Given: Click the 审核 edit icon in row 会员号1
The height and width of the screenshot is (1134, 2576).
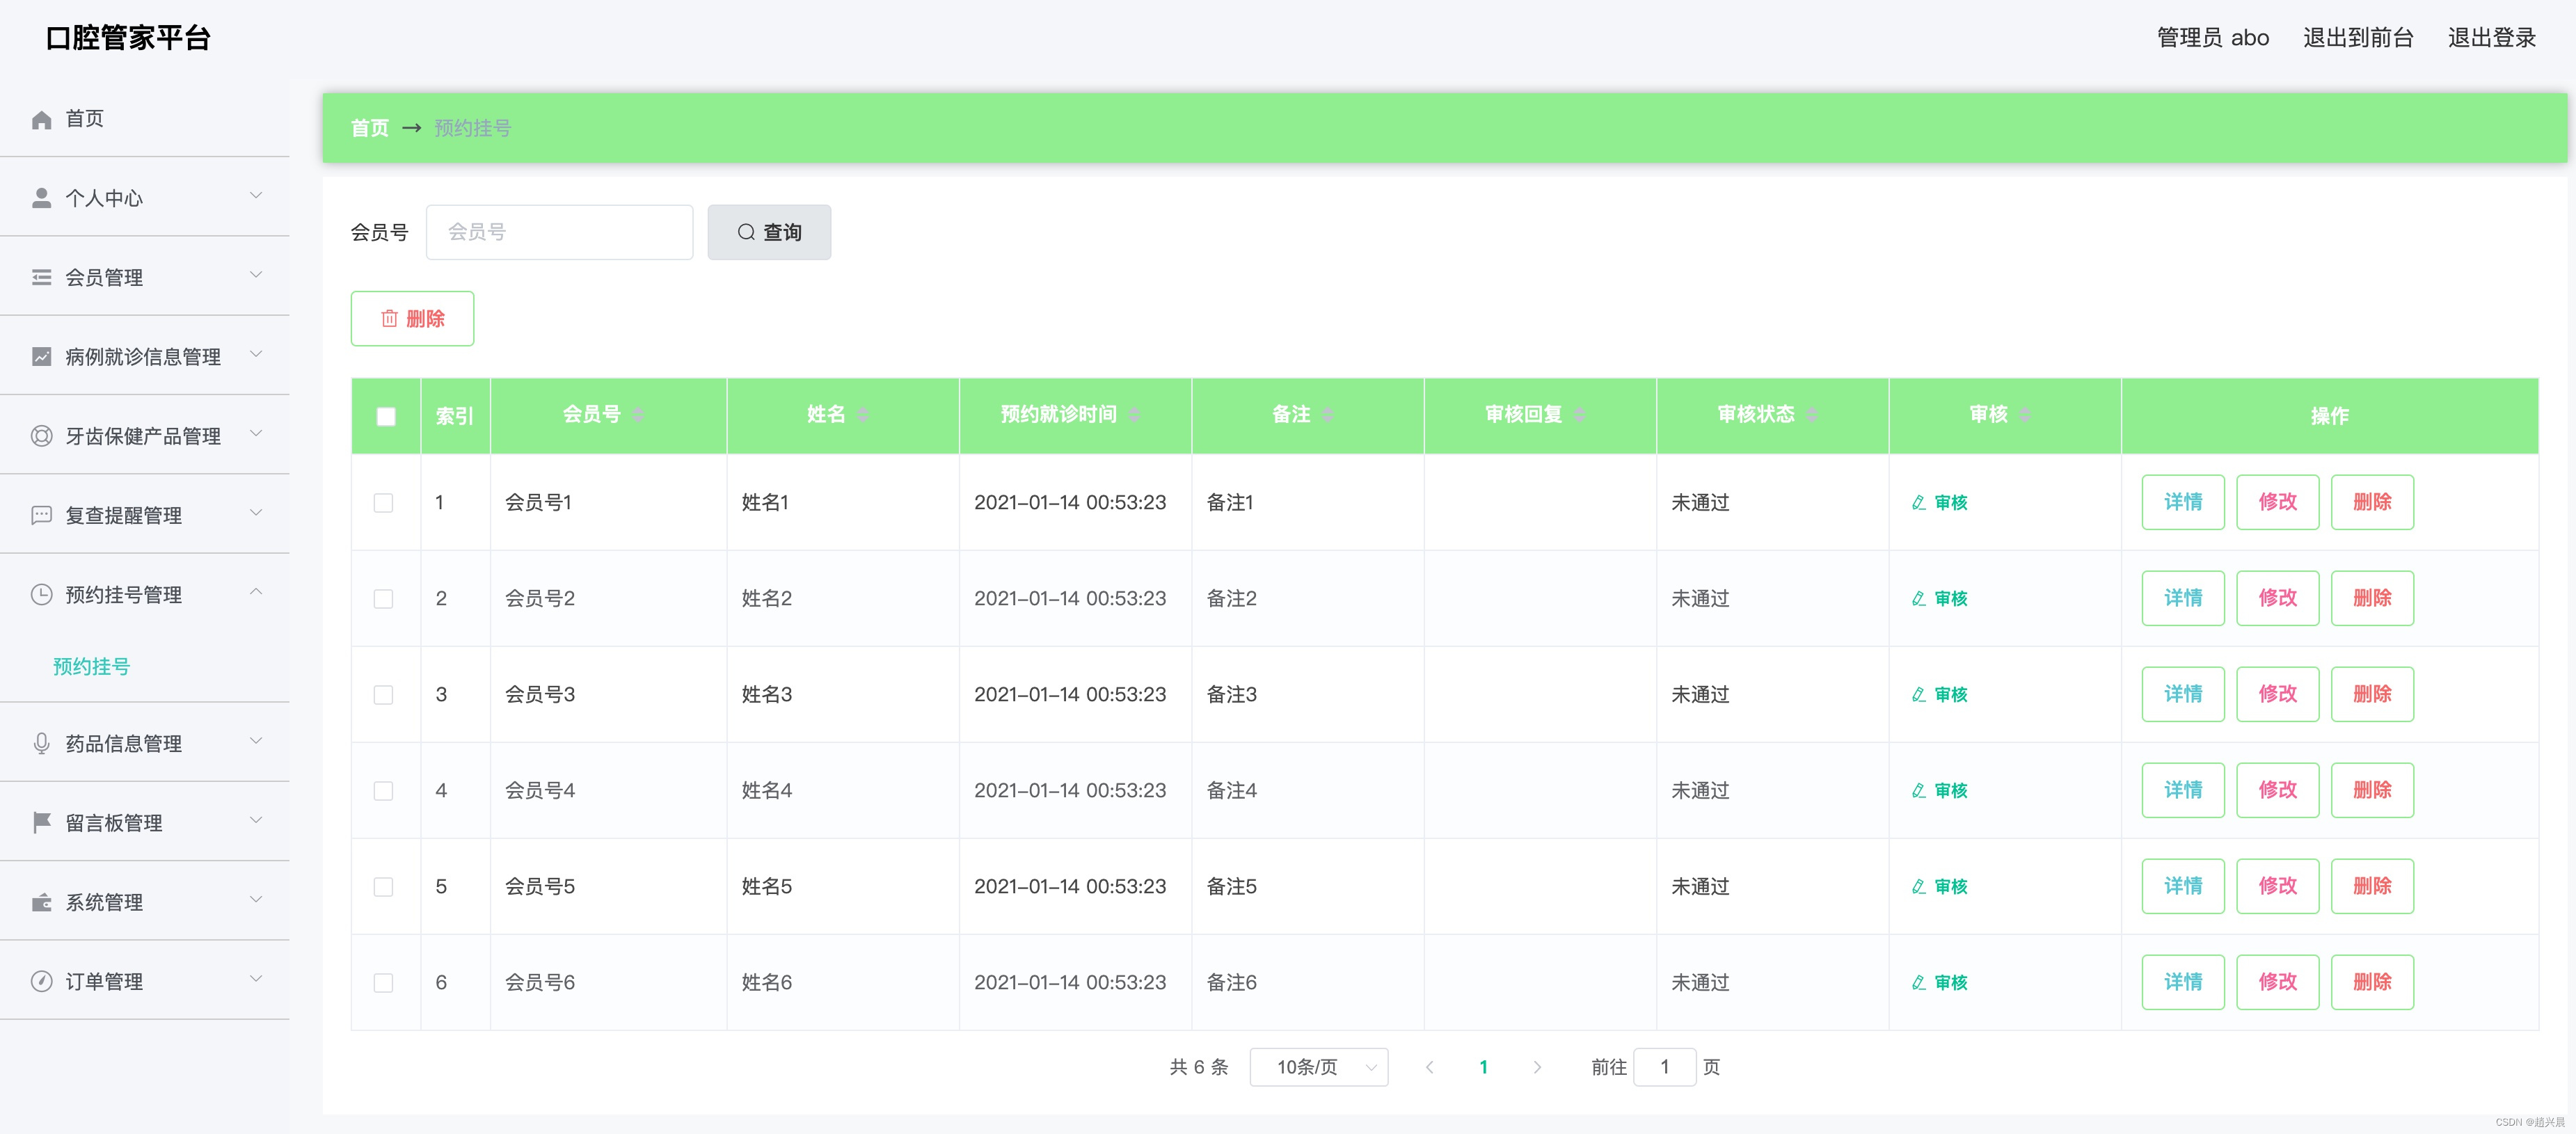Looking at the screenshot, I should (1918, 502).
